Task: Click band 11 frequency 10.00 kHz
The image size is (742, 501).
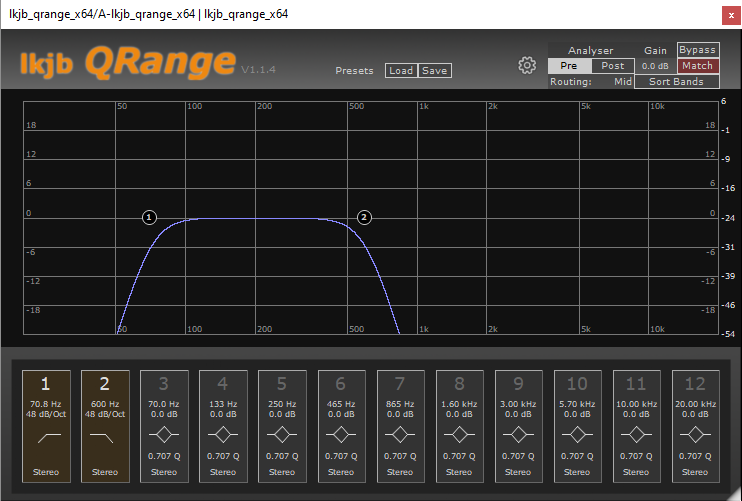Action: coord(636,404)
